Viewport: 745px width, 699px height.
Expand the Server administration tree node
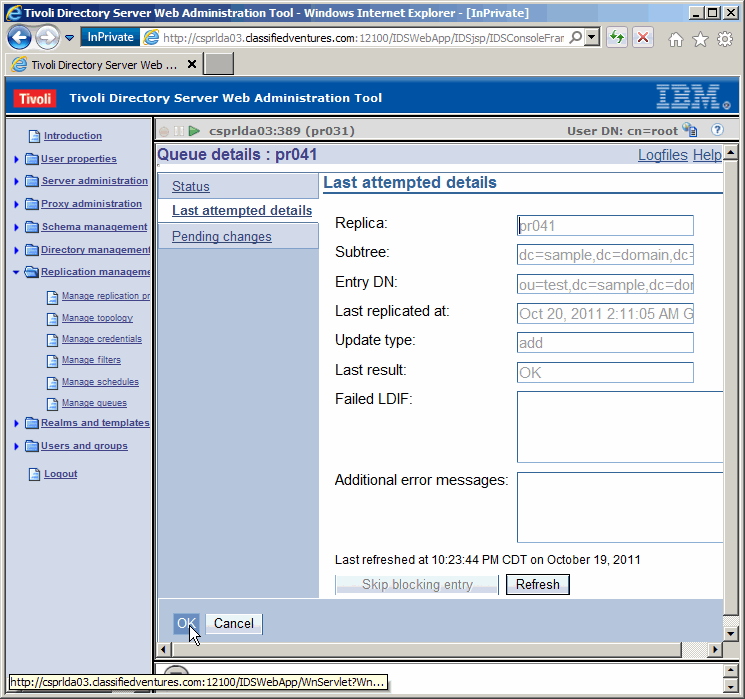point(17,182)
